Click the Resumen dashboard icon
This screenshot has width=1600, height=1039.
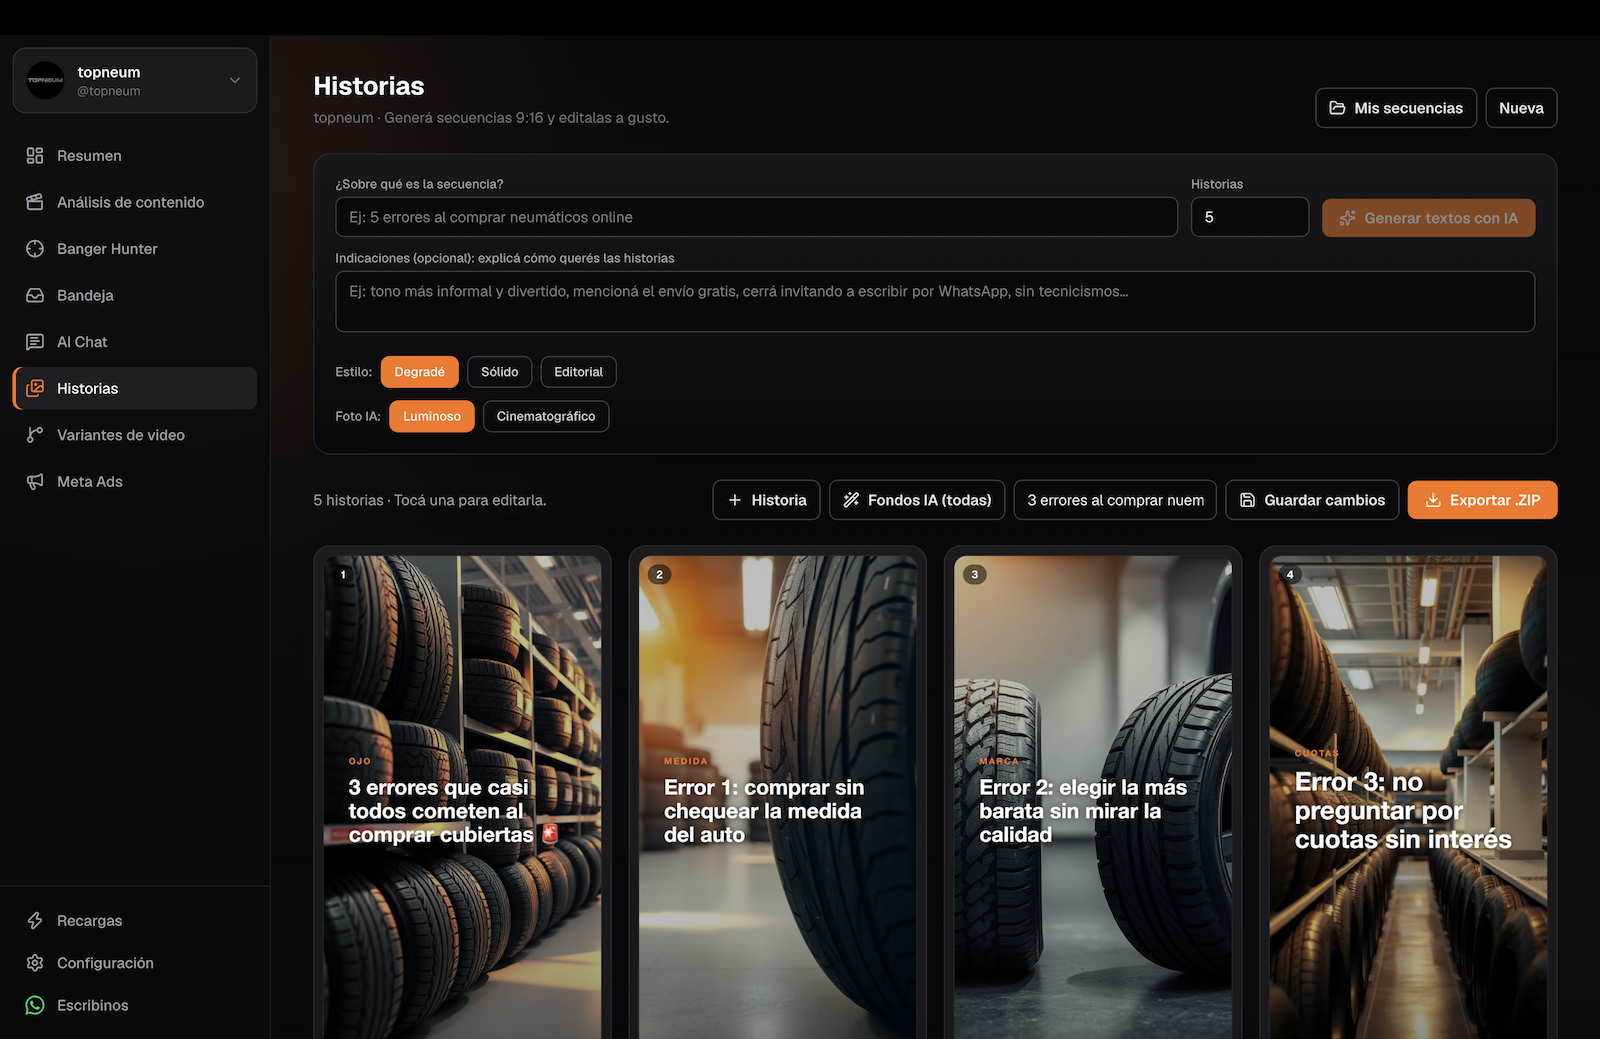35,156
